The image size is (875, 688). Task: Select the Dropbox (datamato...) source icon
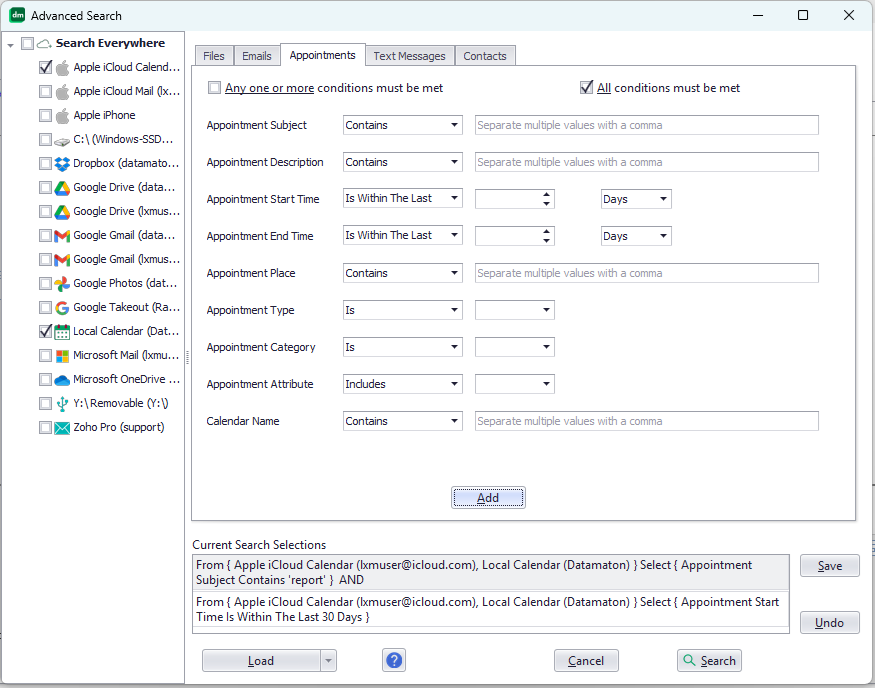(x=60, y=163)
